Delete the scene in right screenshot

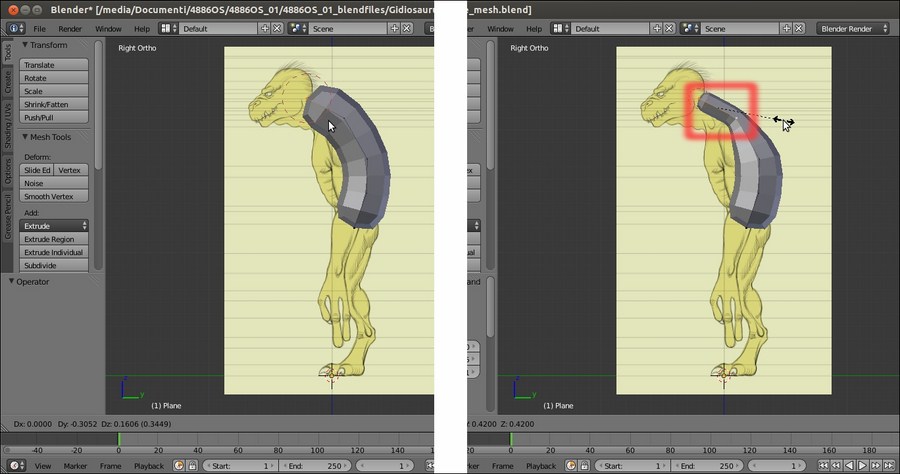click(x=798, y=28)
